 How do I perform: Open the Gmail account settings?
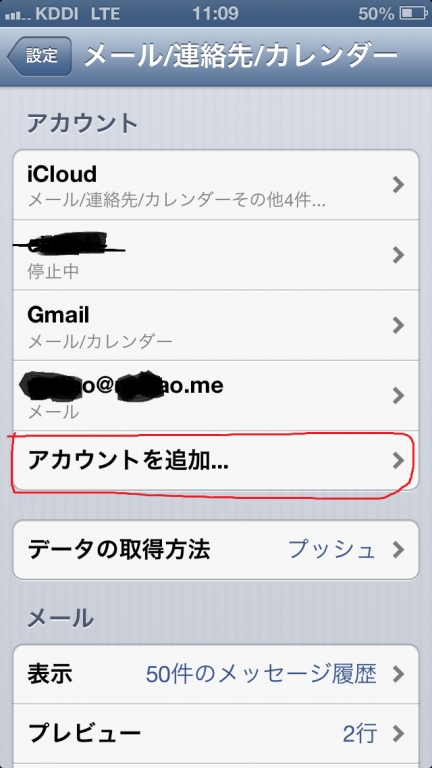(216, 325)
